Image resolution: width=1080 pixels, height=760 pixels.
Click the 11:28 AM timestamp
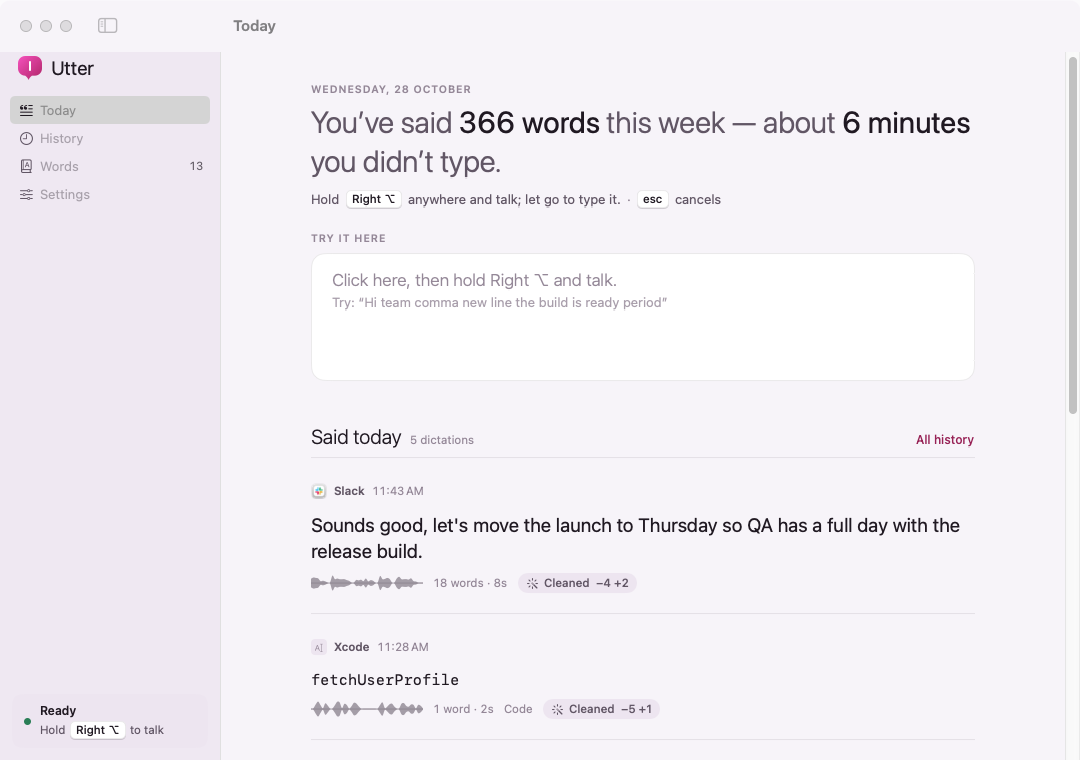(403, 647)
